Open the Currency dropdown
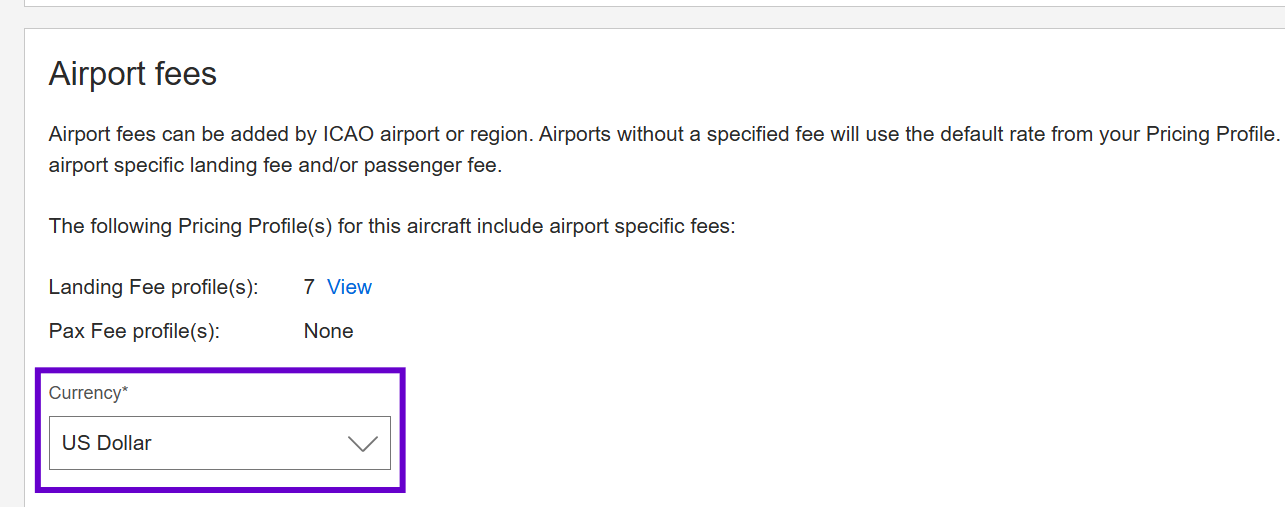 (x=219, y=443)
